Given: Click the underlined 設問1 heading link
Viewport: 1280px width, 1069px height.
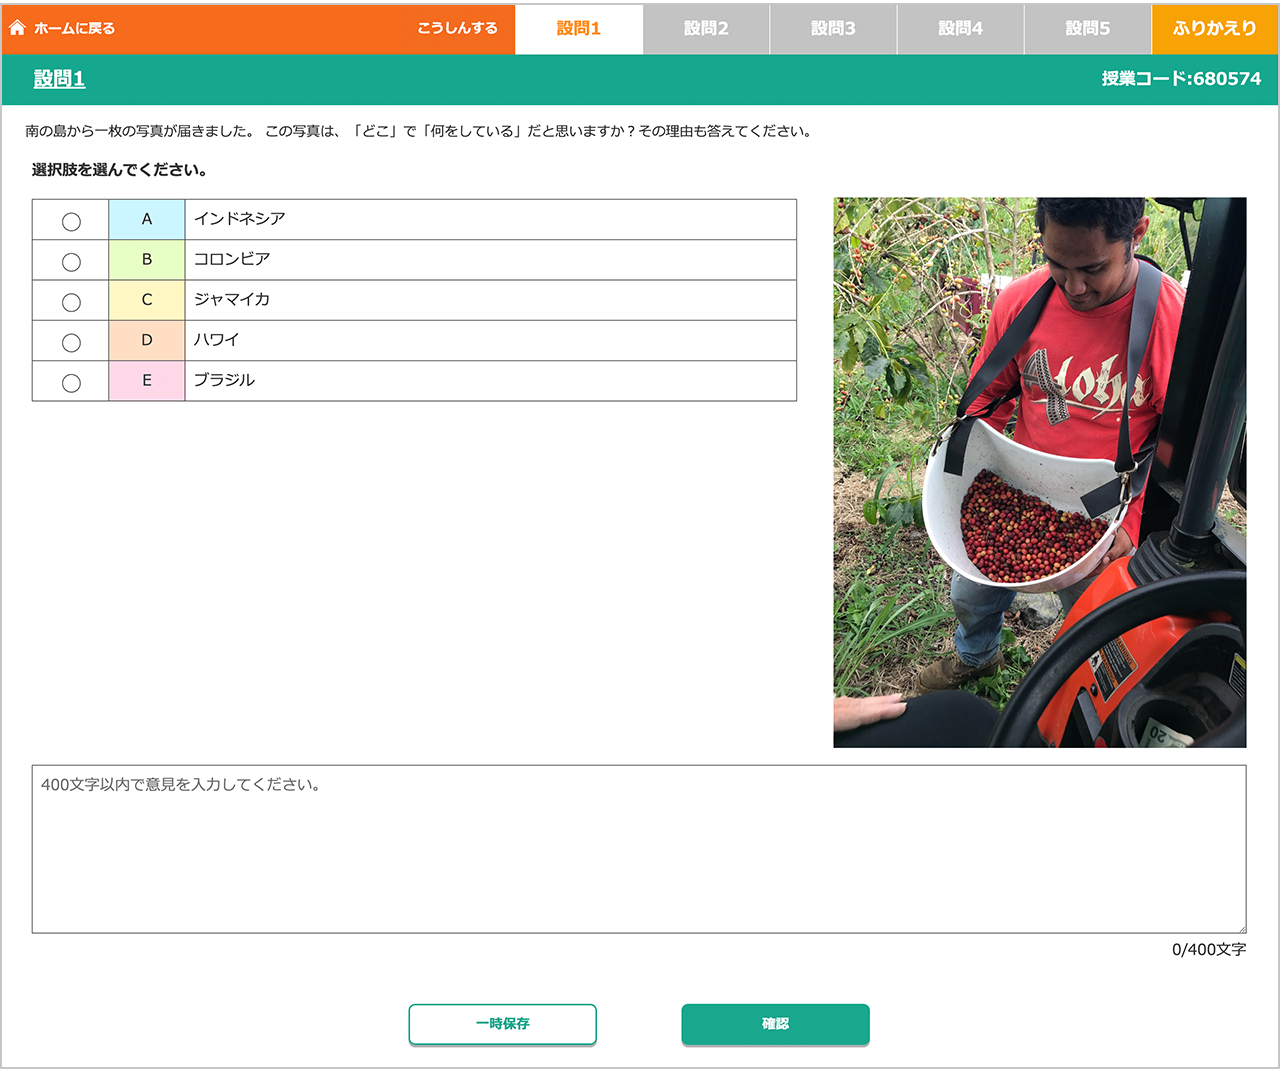Looking at the screenshot, I should pos(59,79).
